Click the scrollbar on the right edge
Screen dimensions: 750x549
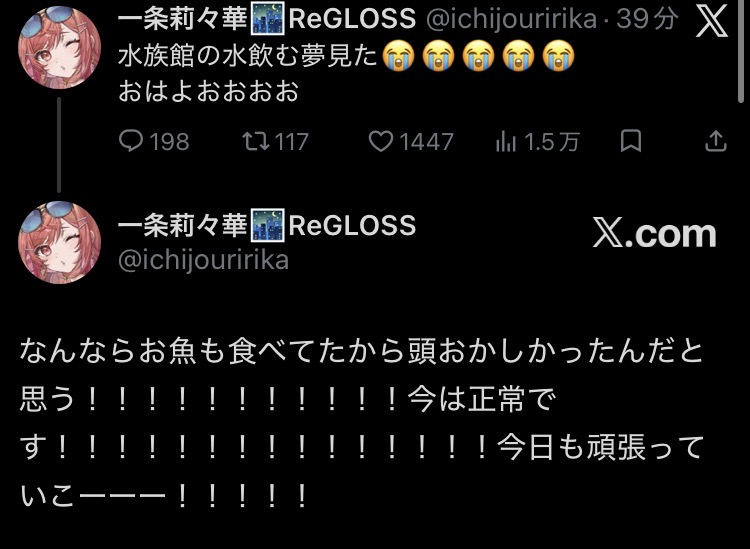(740, 50)
